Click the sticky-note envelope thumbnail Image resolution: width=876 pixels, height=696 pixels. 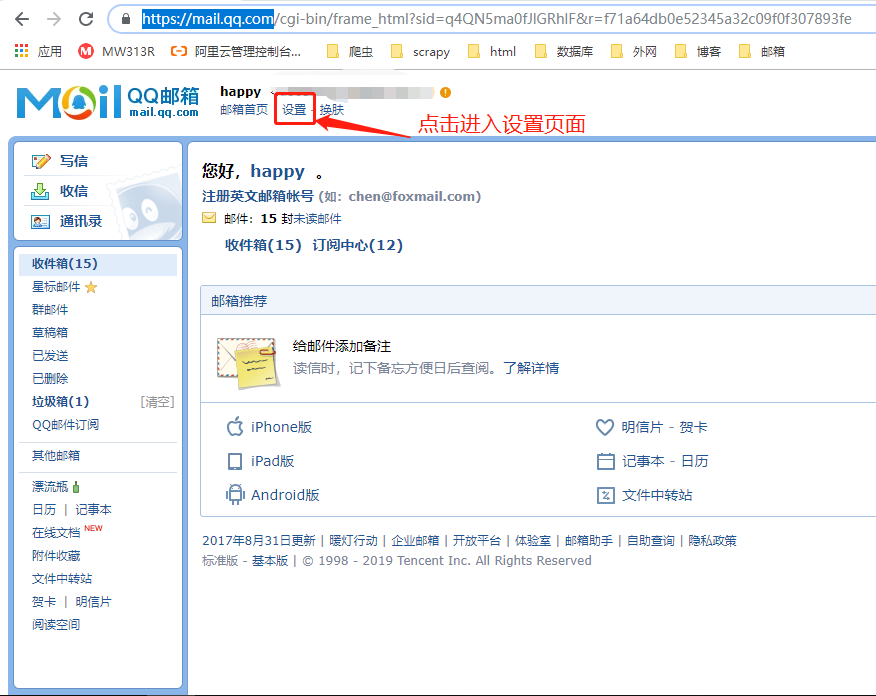pyautogui.click(x=248, y=363)
